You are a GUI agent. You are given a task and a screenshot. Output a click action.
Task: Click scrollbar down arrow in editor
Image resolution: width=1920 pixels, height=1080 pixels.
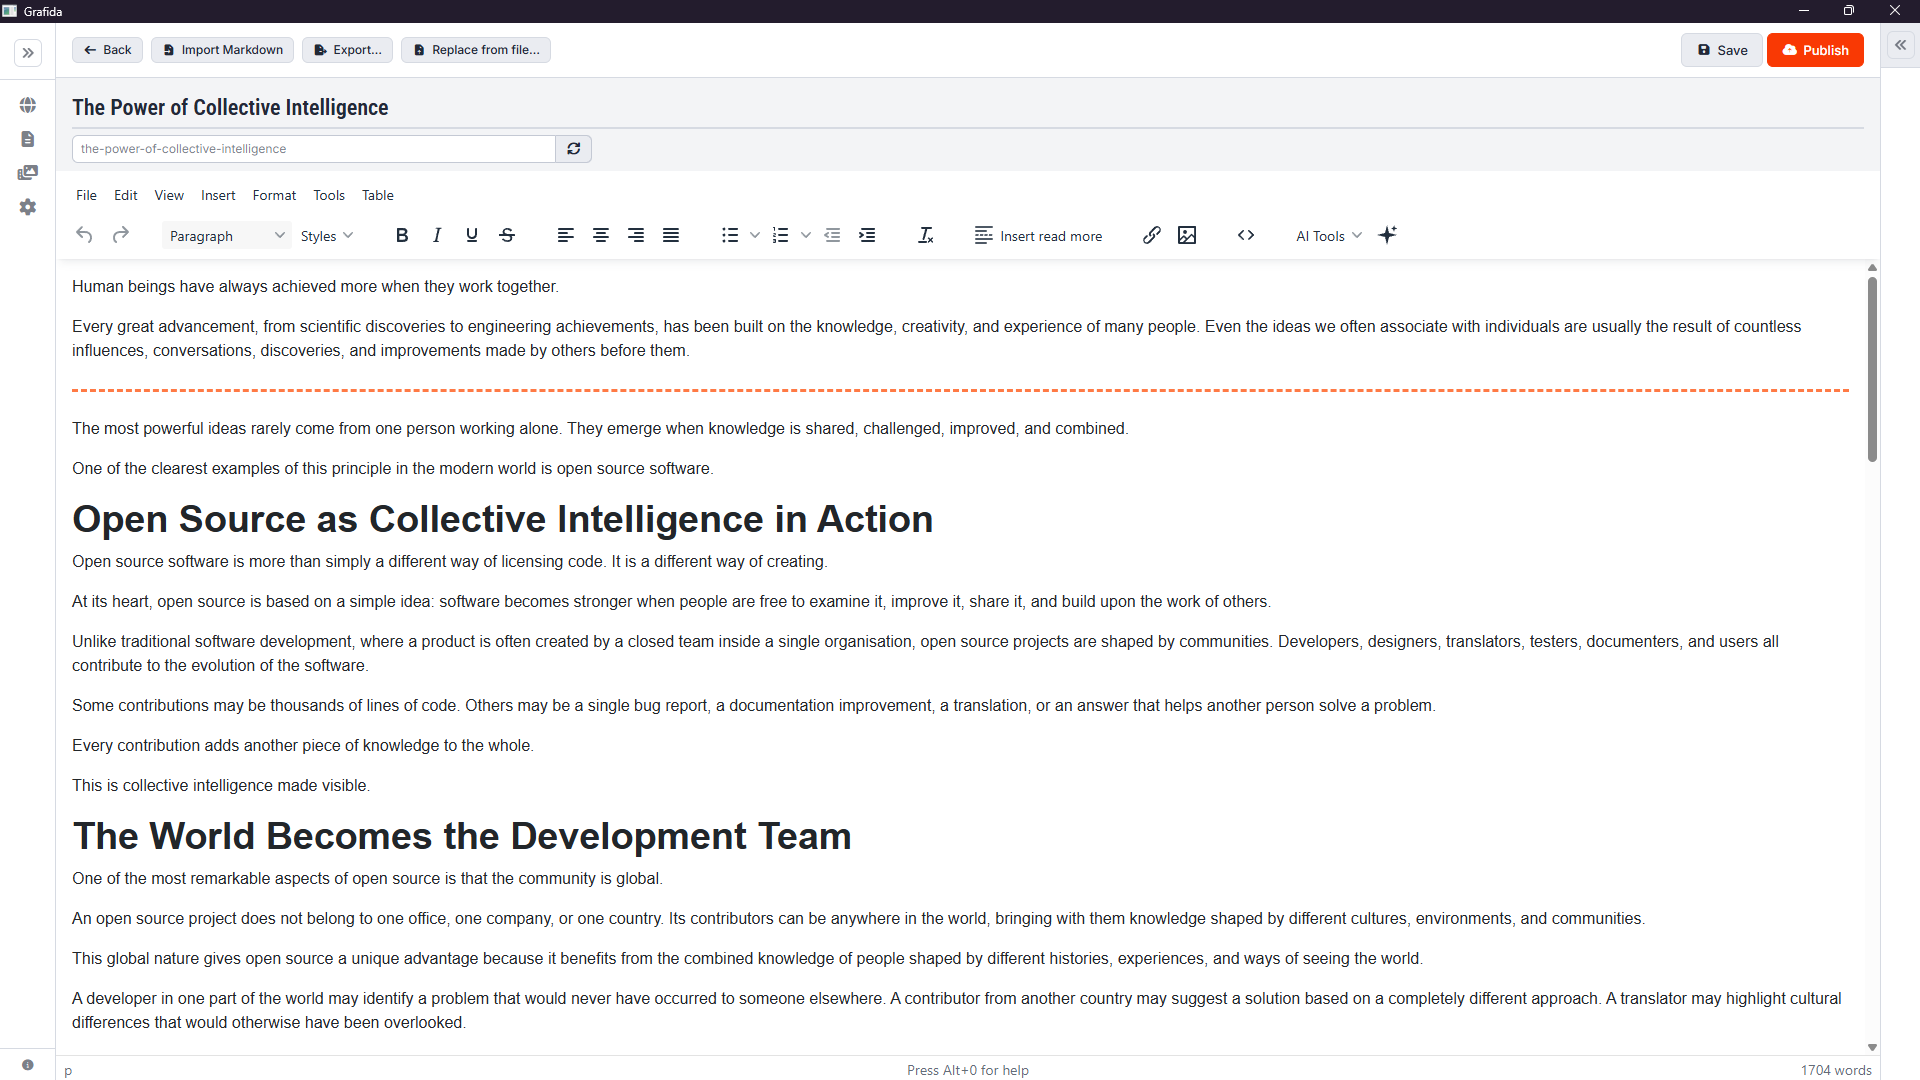[1872, 1047]
